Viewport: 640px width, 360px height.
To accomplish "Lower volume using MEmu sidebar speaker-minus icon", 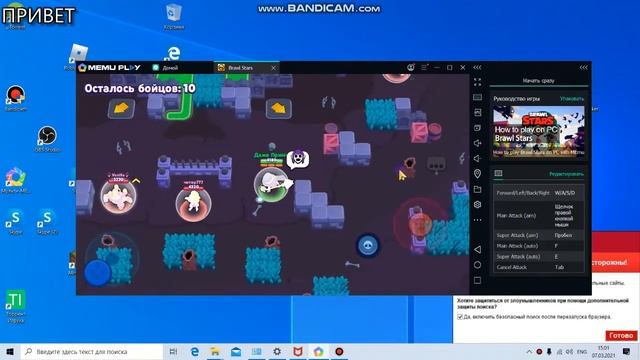I will click(477, 158).
